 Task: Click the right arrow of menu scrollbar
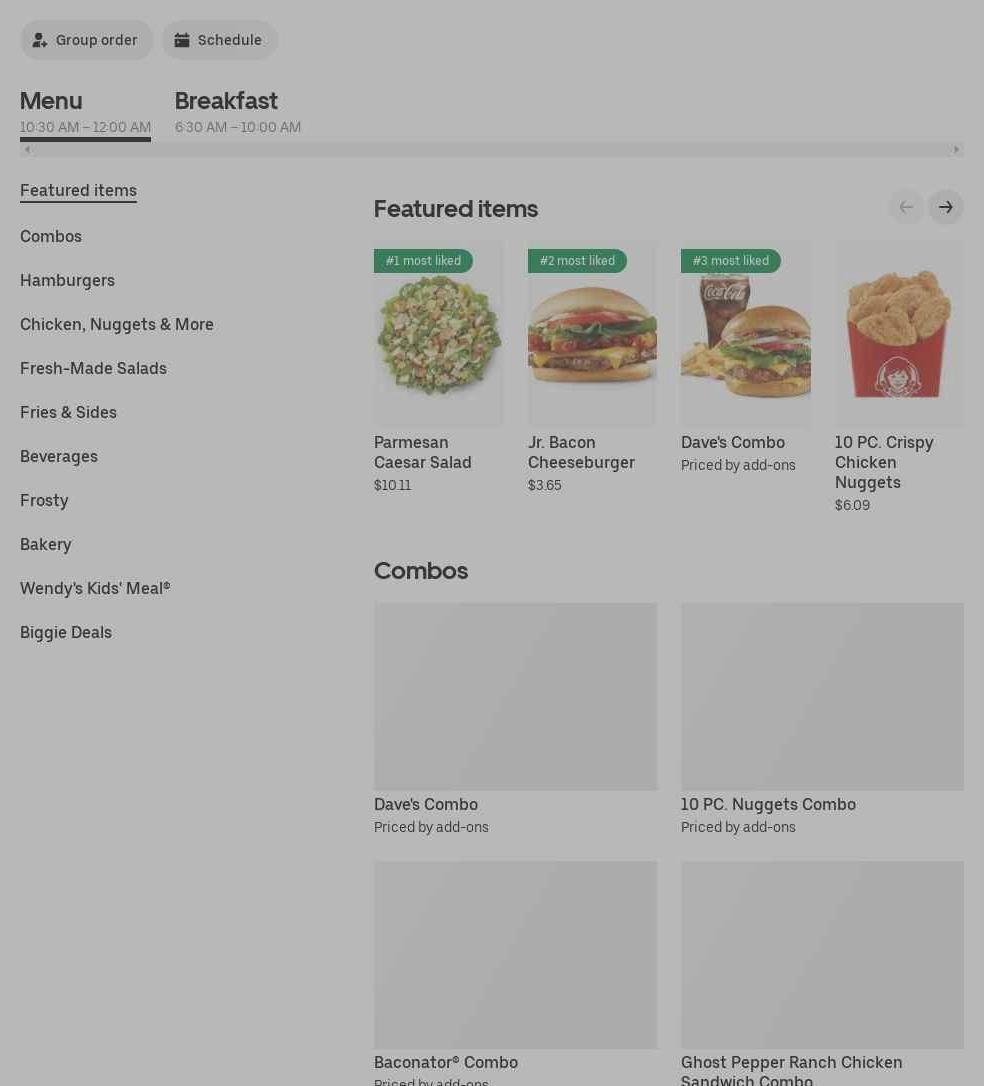[956, 150]
